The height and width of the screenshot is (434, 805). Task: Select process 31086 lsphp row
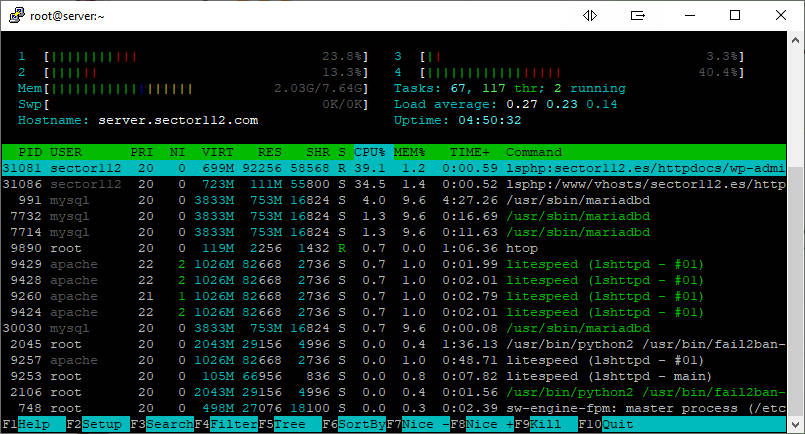394,184
